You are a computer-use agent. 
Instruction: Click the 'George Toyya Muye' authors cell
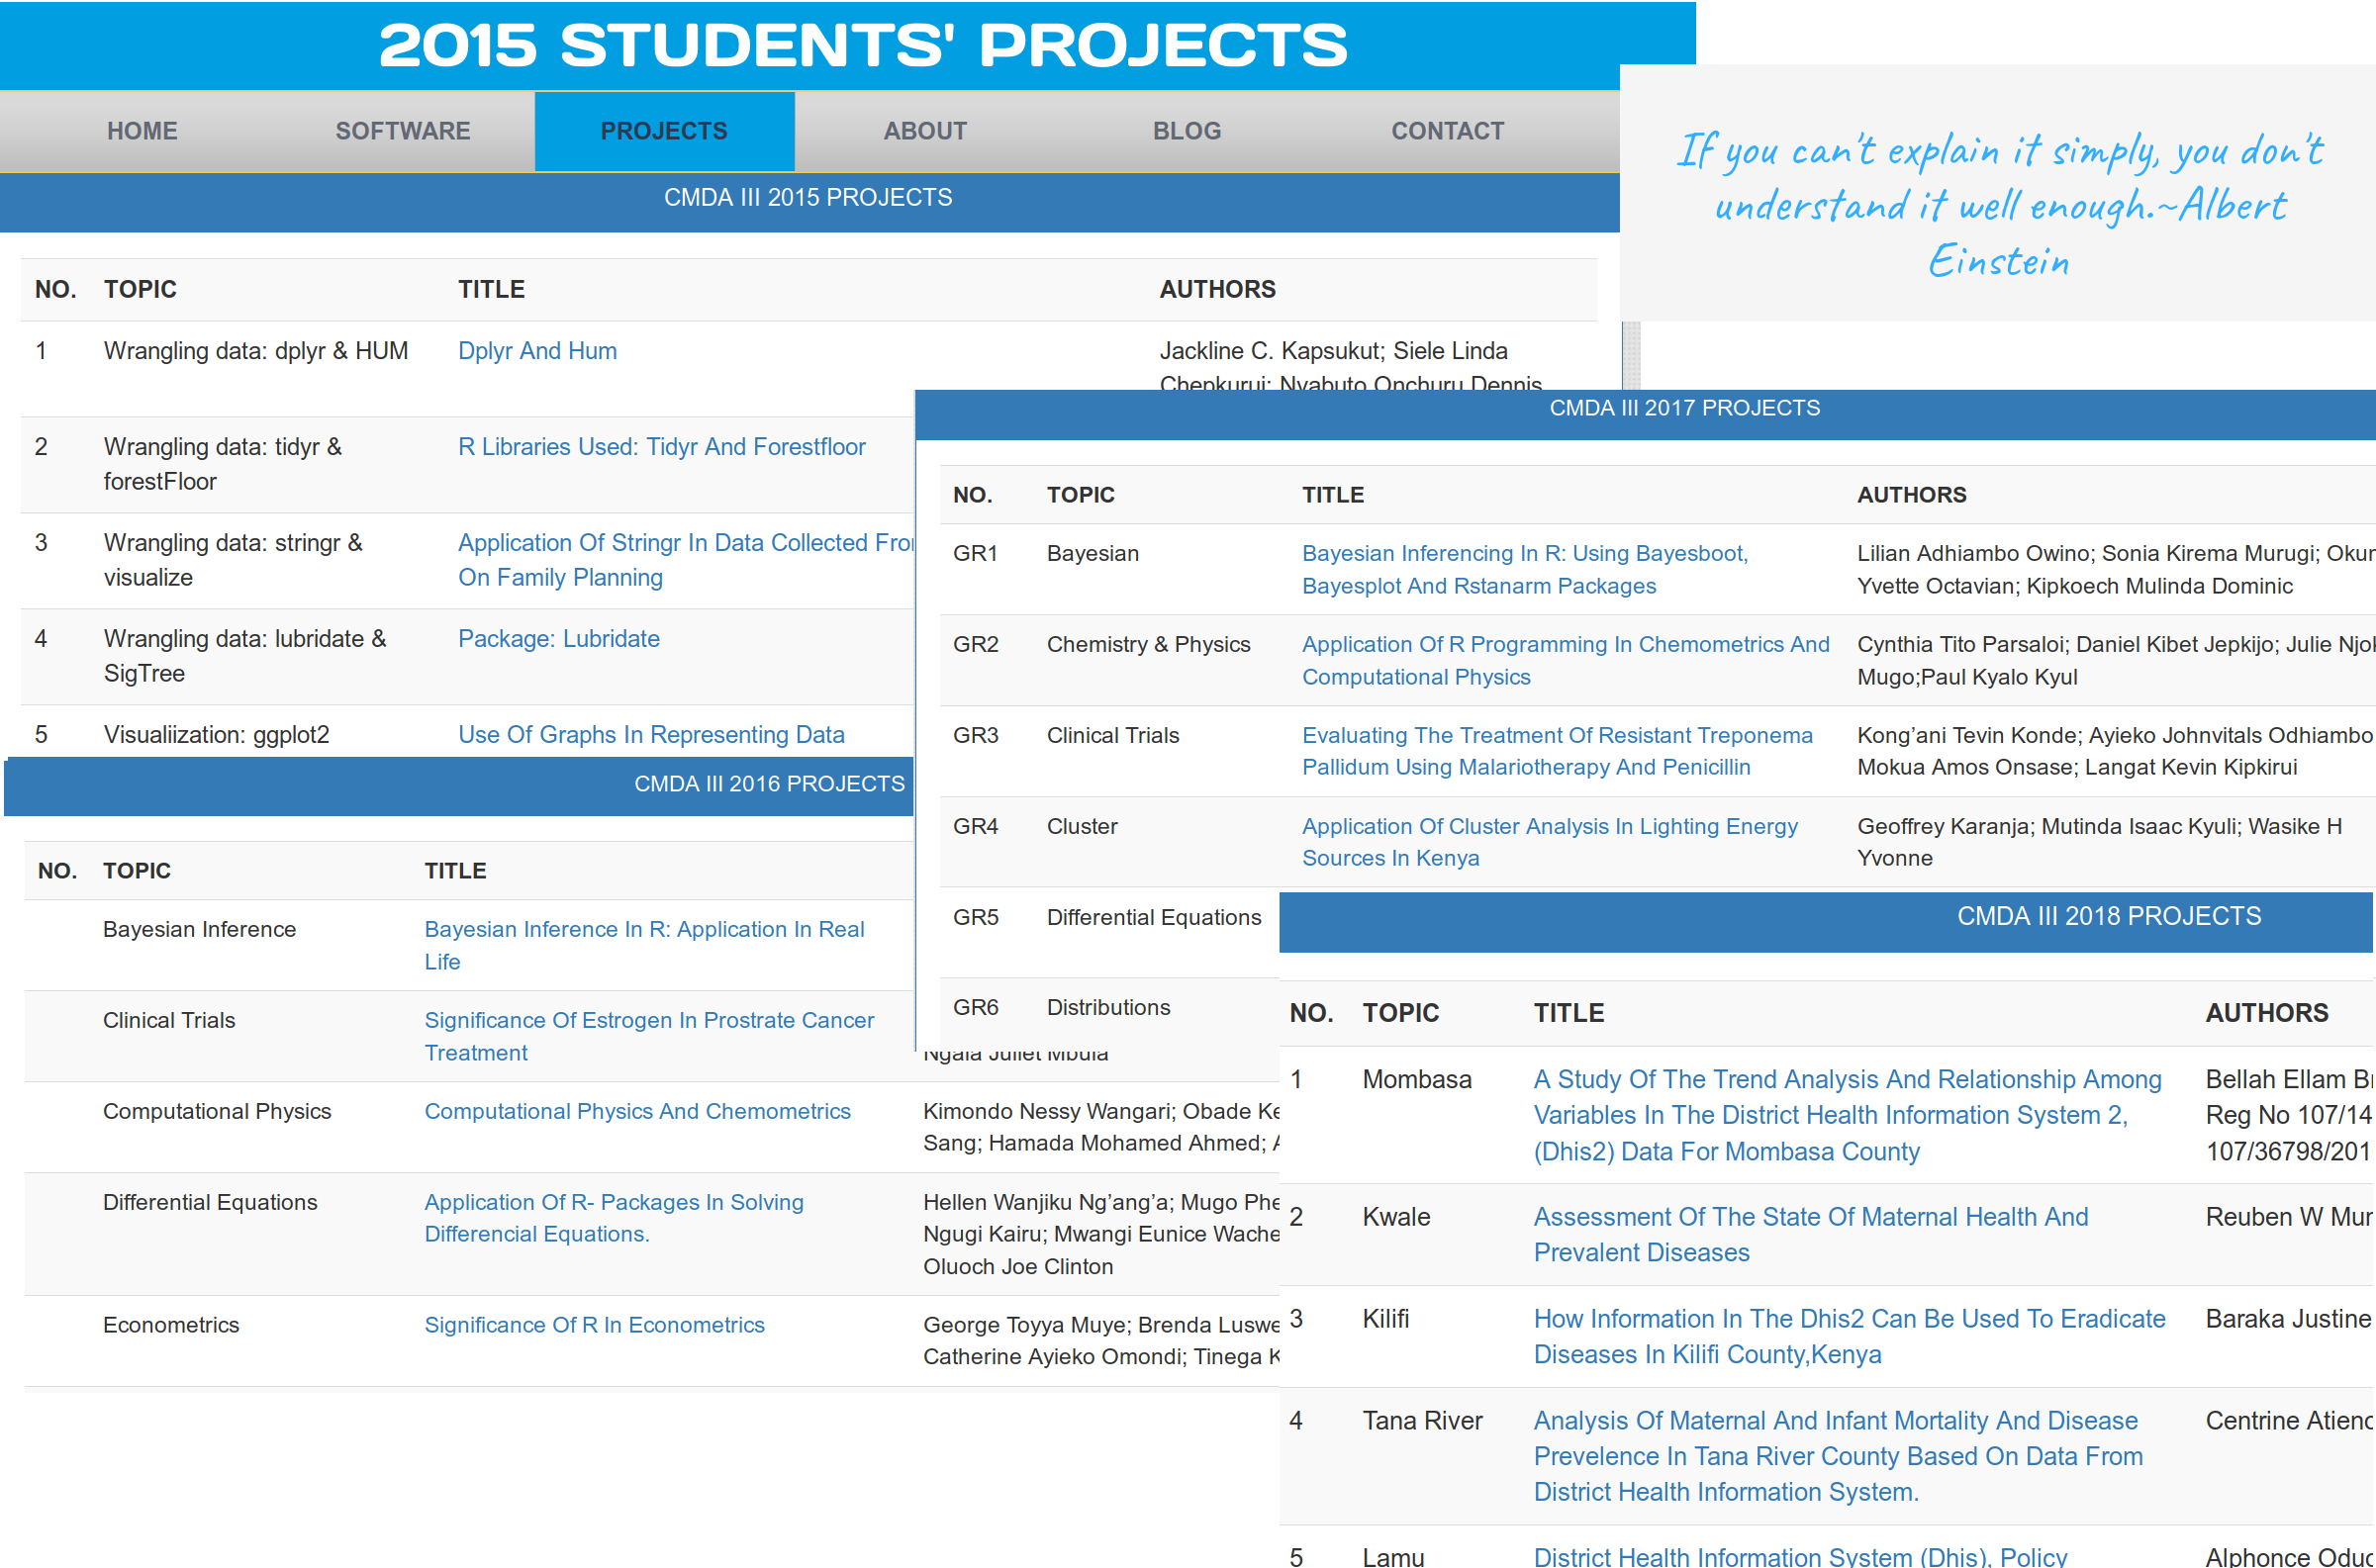click(x=1101, y=1341)
